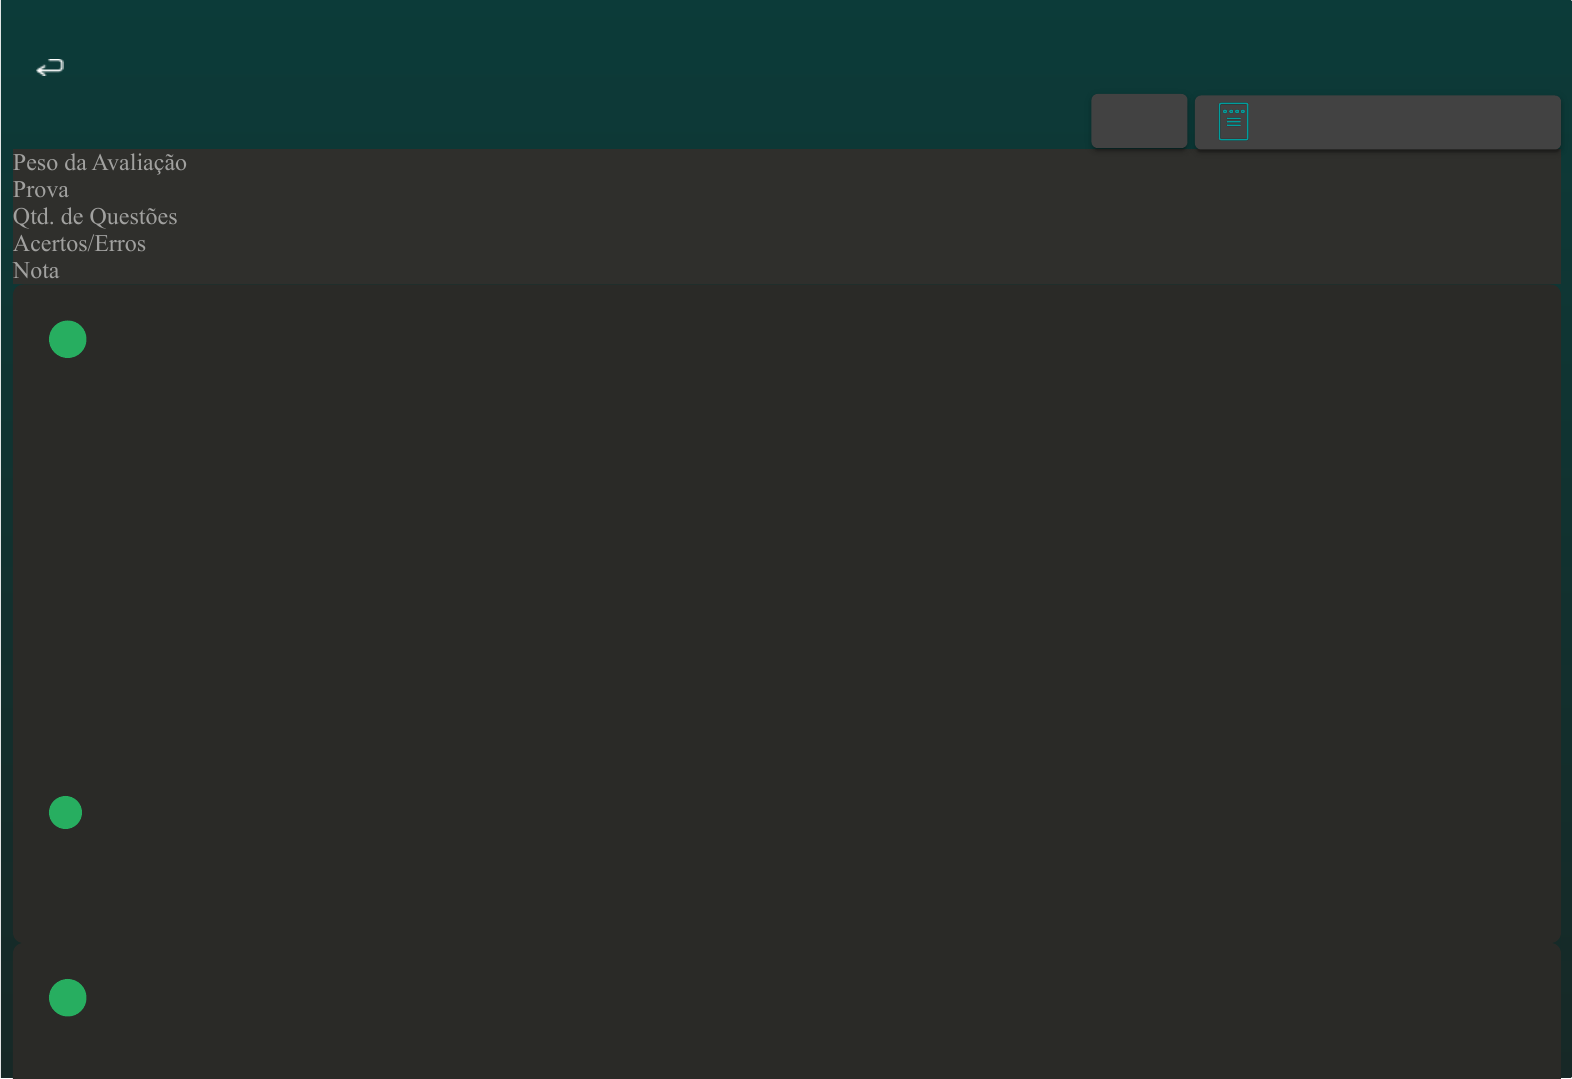Open the second evaluation card at the bottom
Screen dimensions: 1572x1079
[787, 1012]
